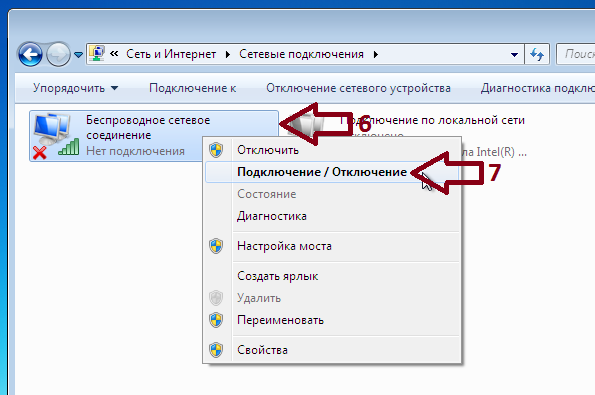This screenshot has height=395, width=595.
Task: Choose Отключить in the context menu
Action: (332, 150)
